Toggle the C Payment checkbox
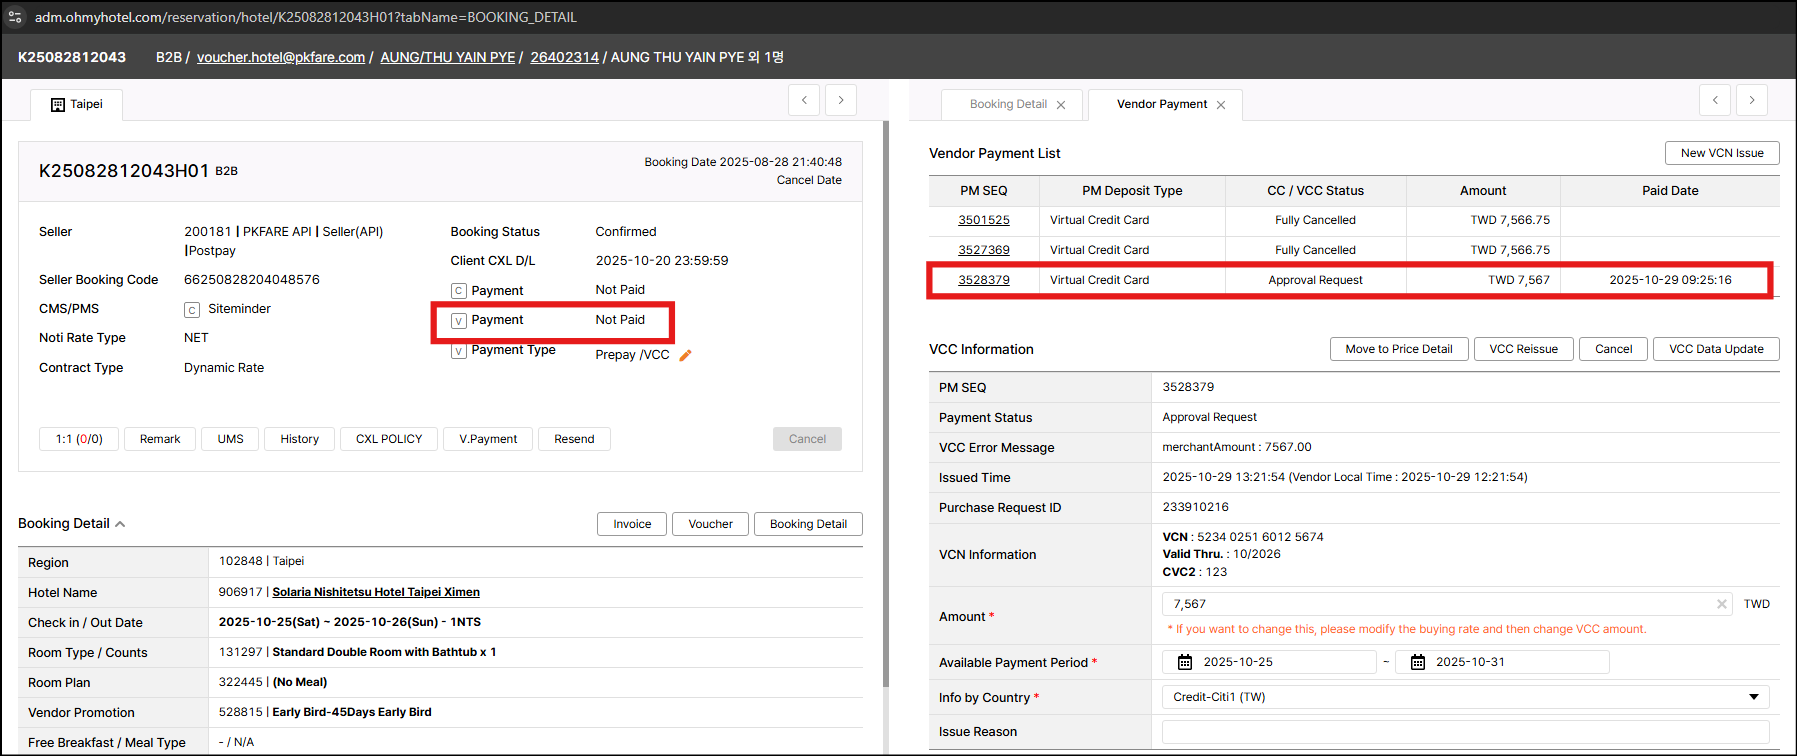The height and width of the screenshot is (756, 1797). (x=459, y=291)
